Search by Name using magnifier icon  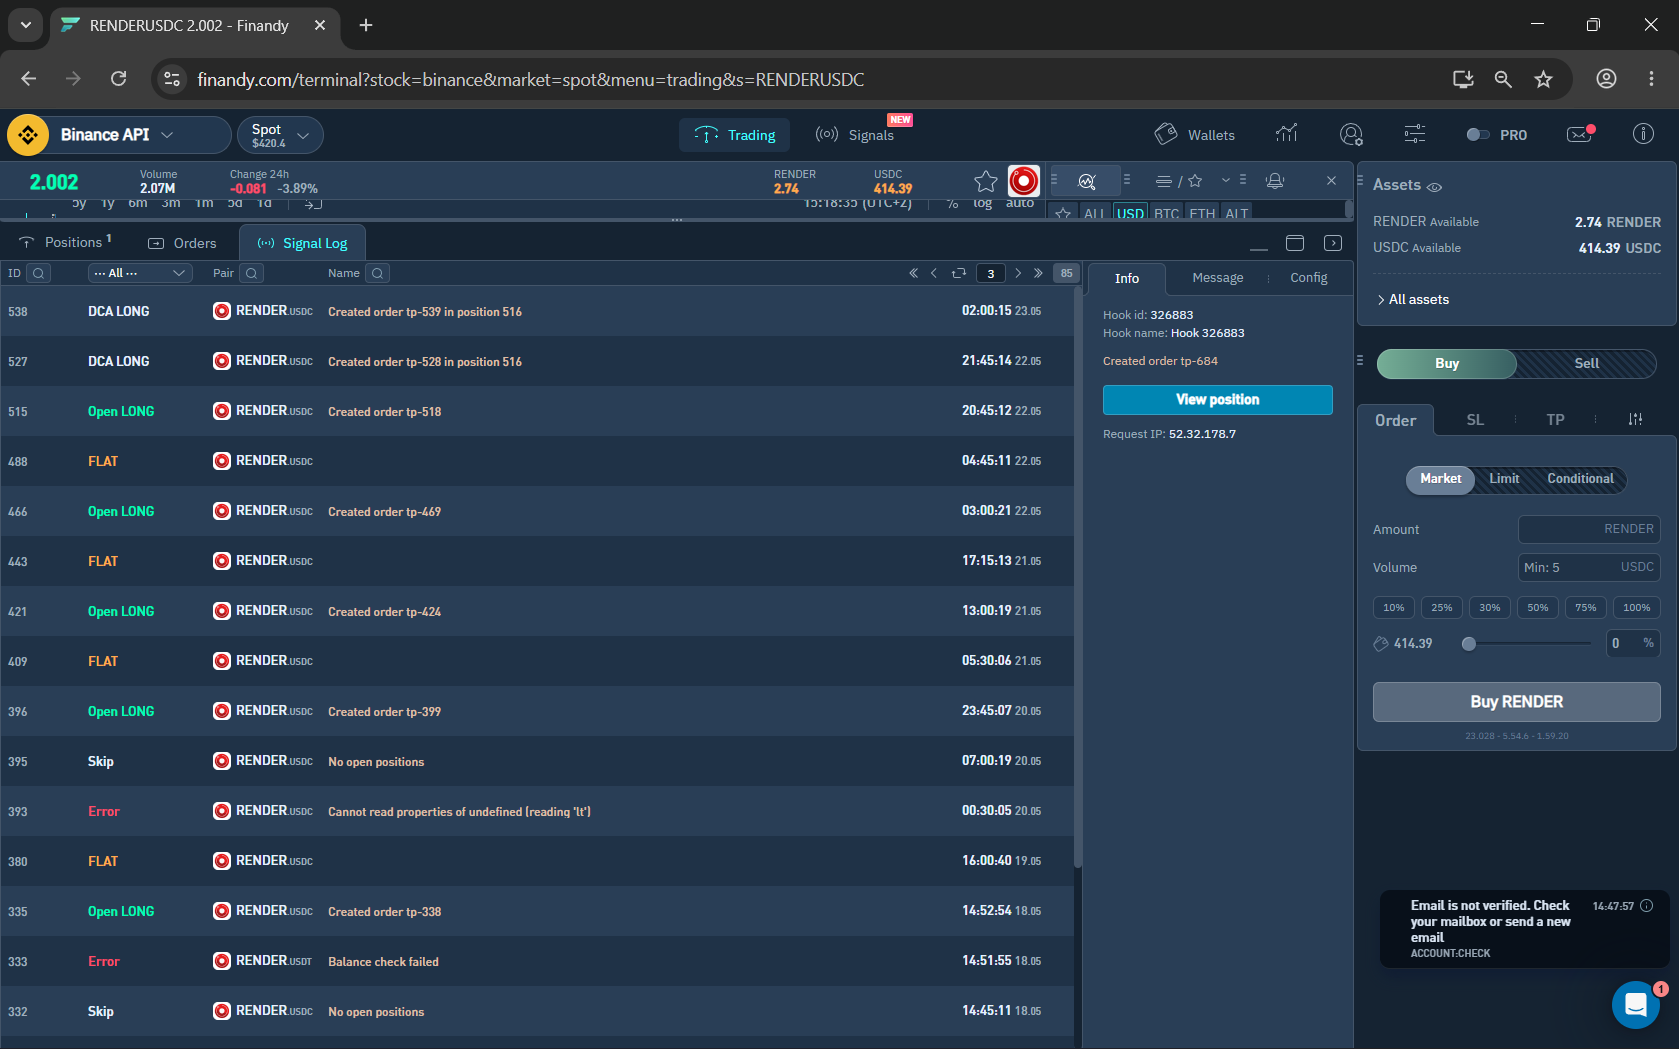[377, 273]
